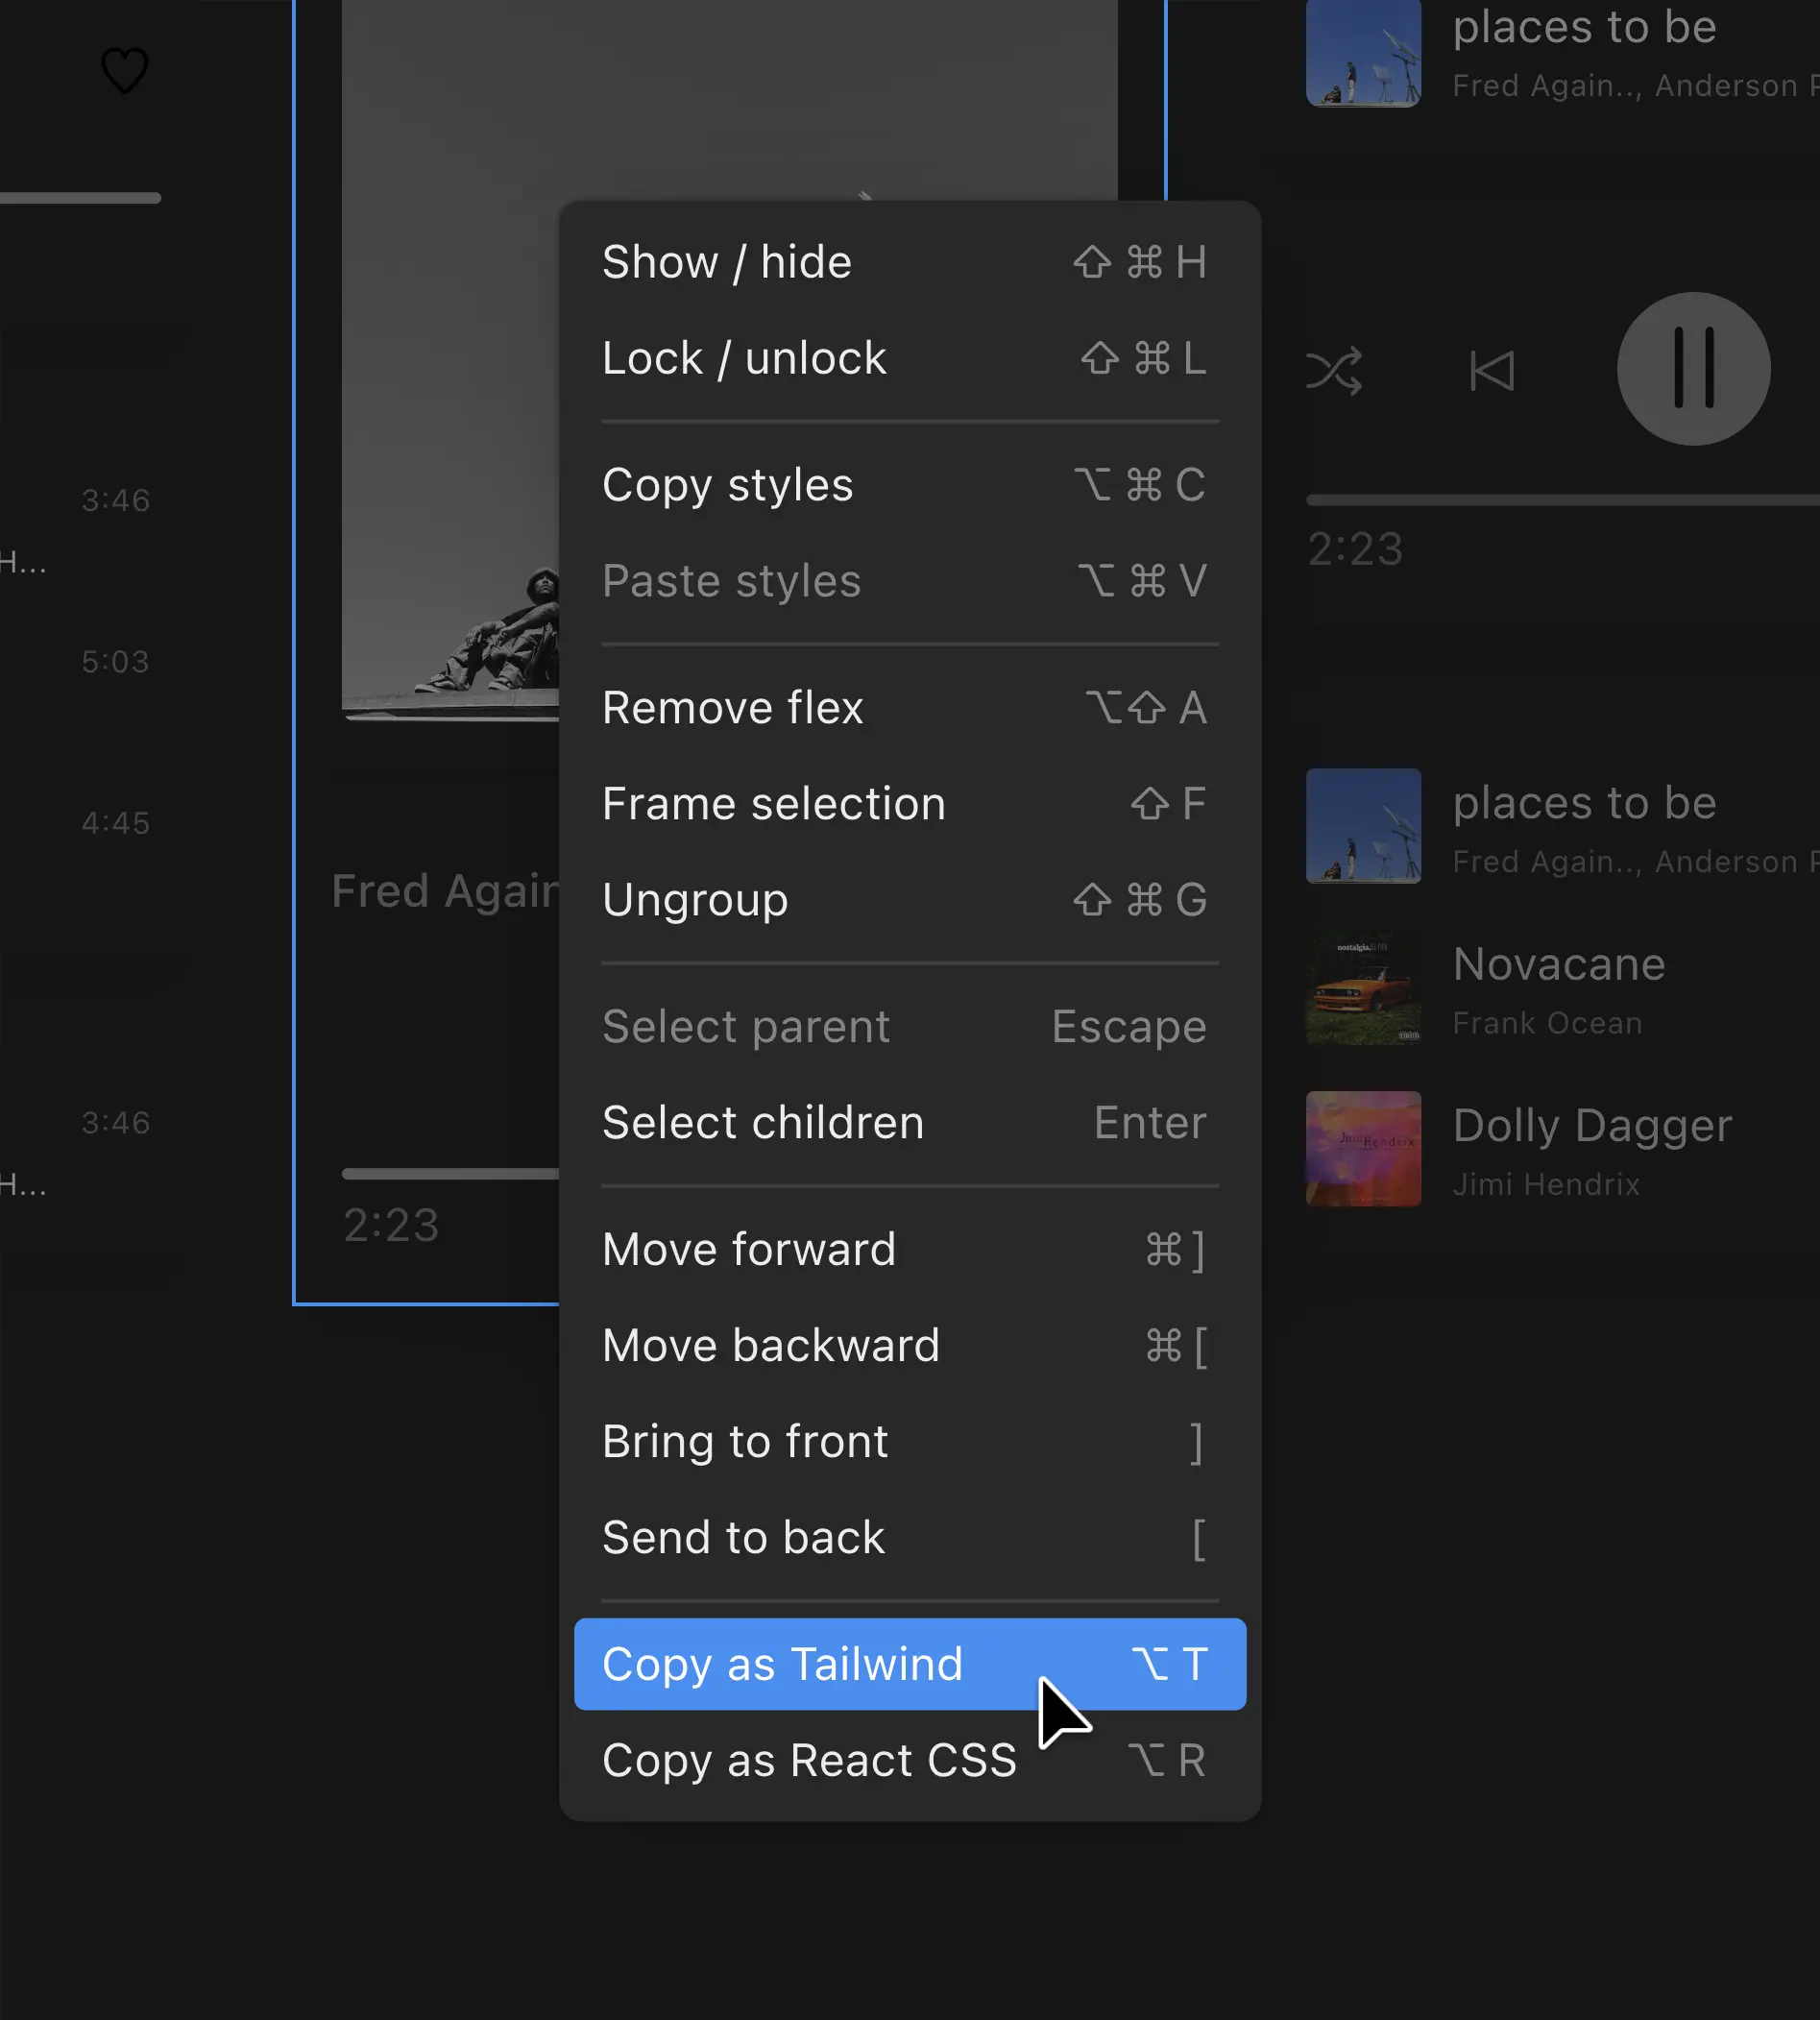The height and width of the screenshot is (2020, 1820).
Task: Choose Remove flex option
Action: coord(910,708)
